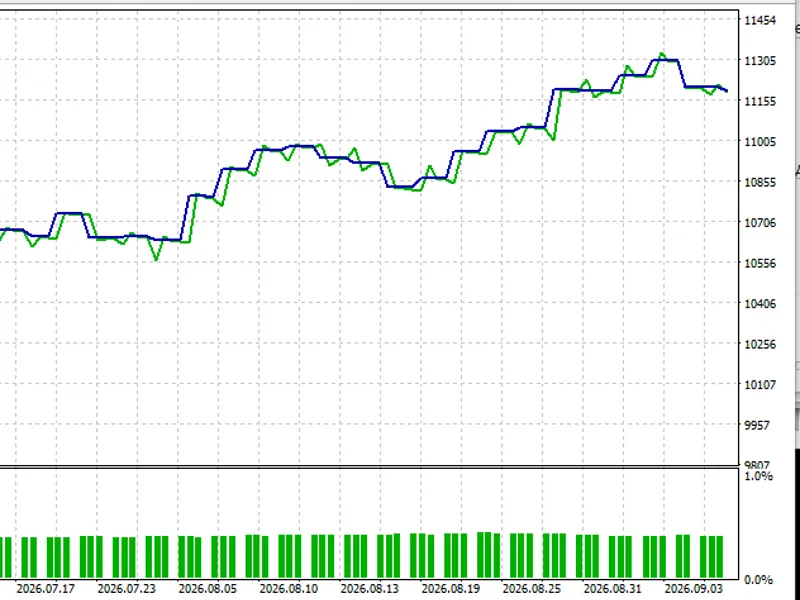Screen dimensions: 800x600
Task: Select the 2026.08.25 date label
Action: (x=532, y=589)
